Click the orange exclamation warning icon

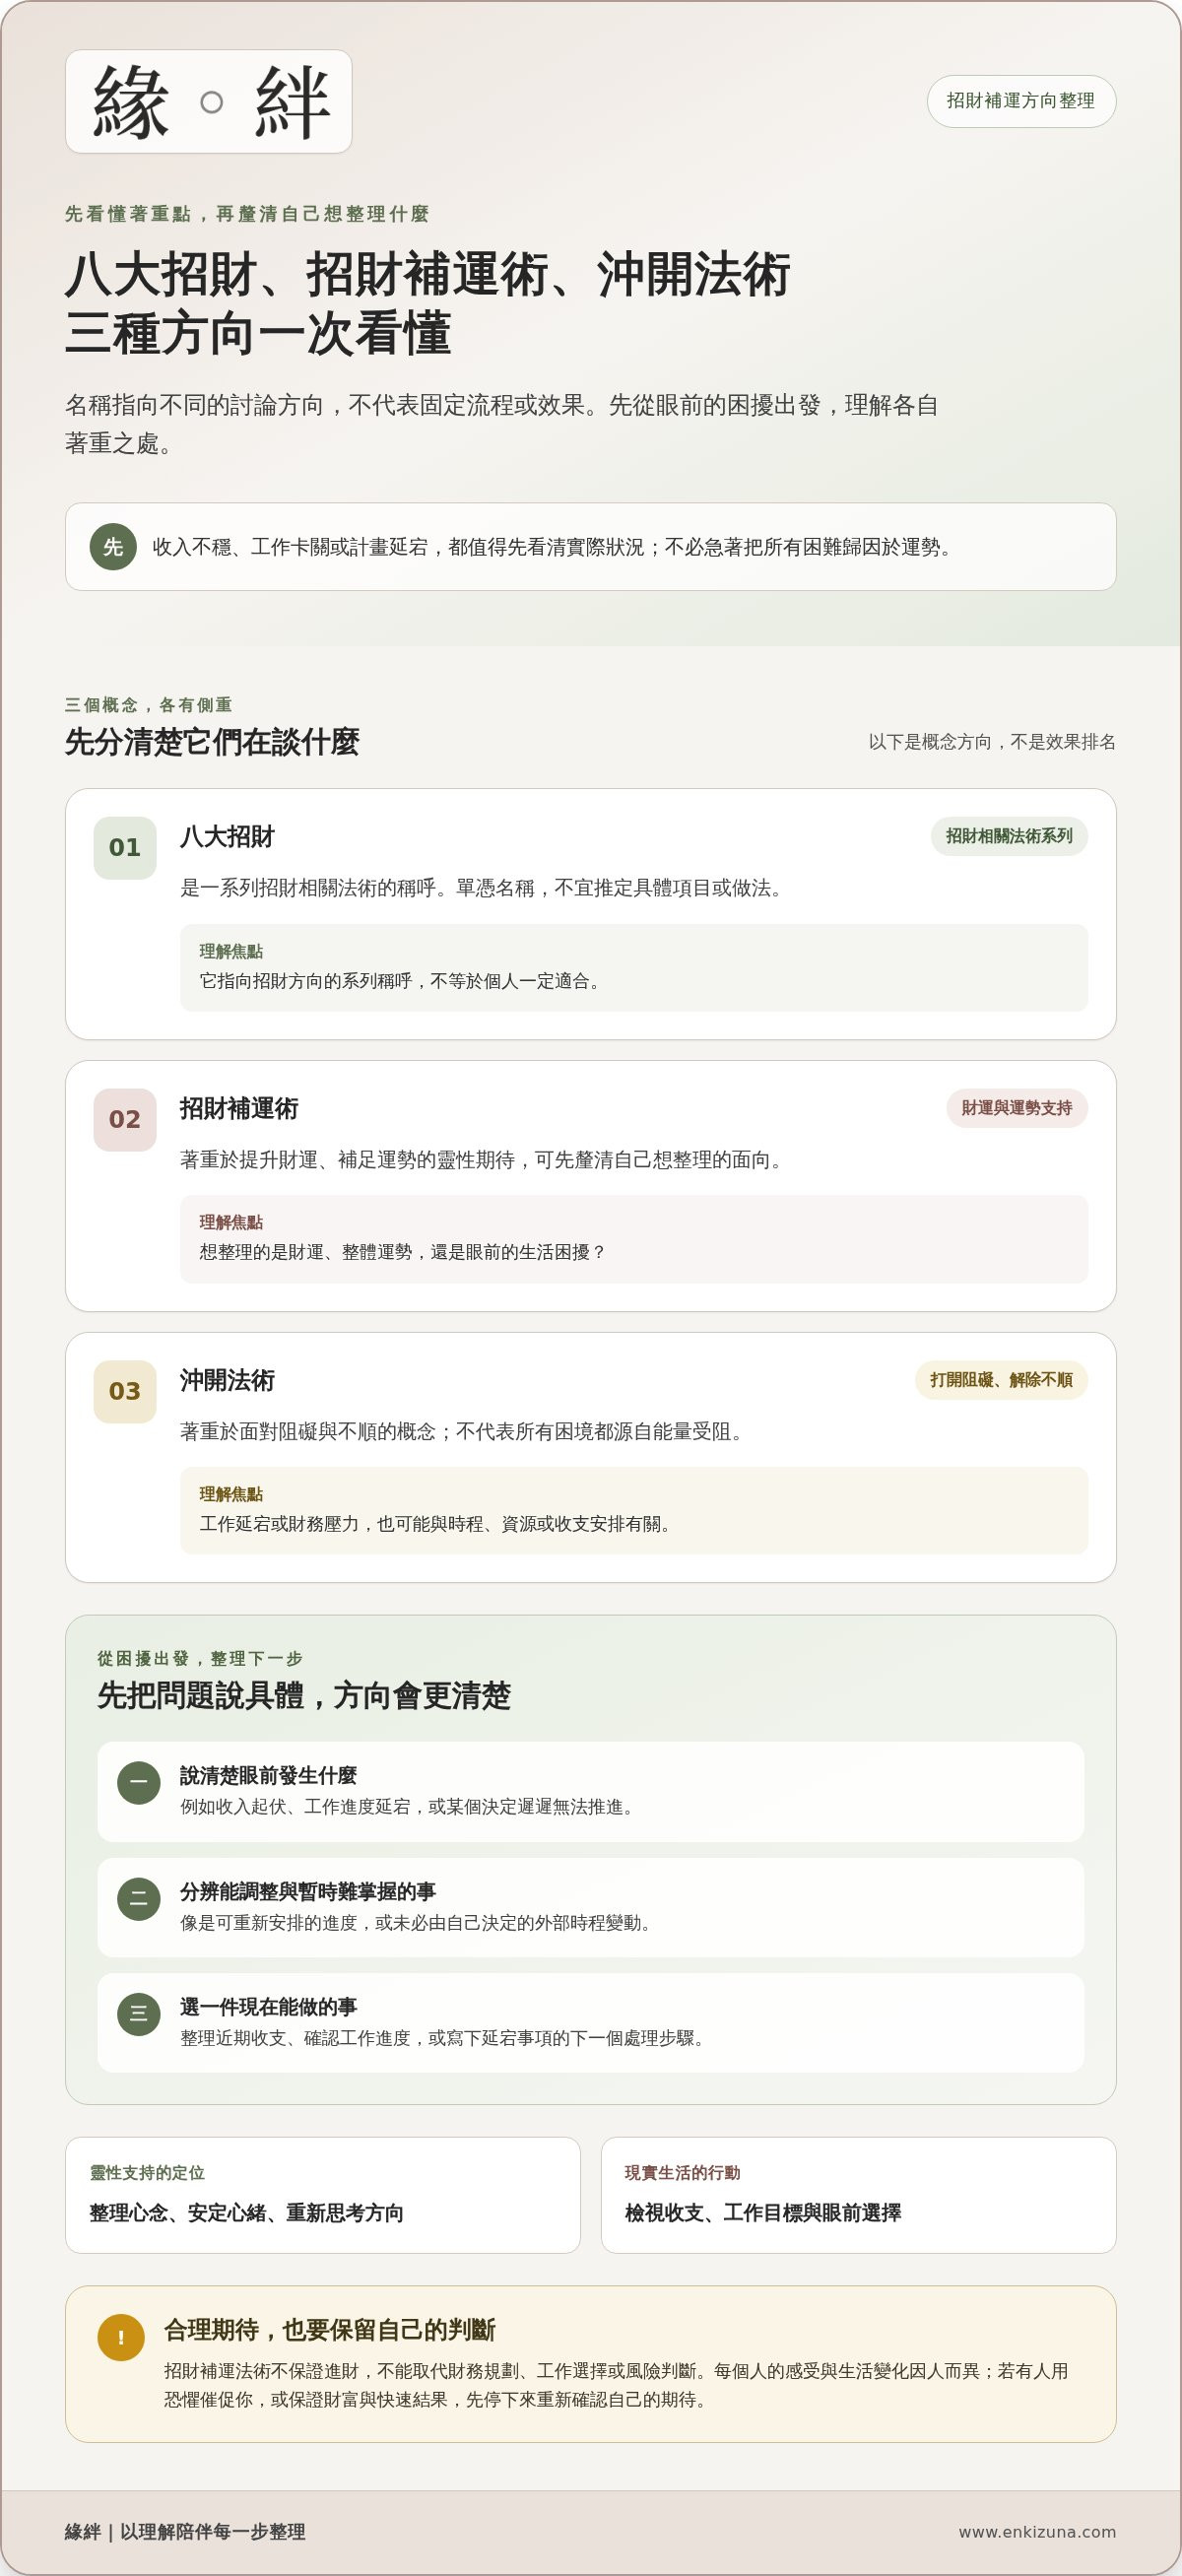[x=121, y=2337]
